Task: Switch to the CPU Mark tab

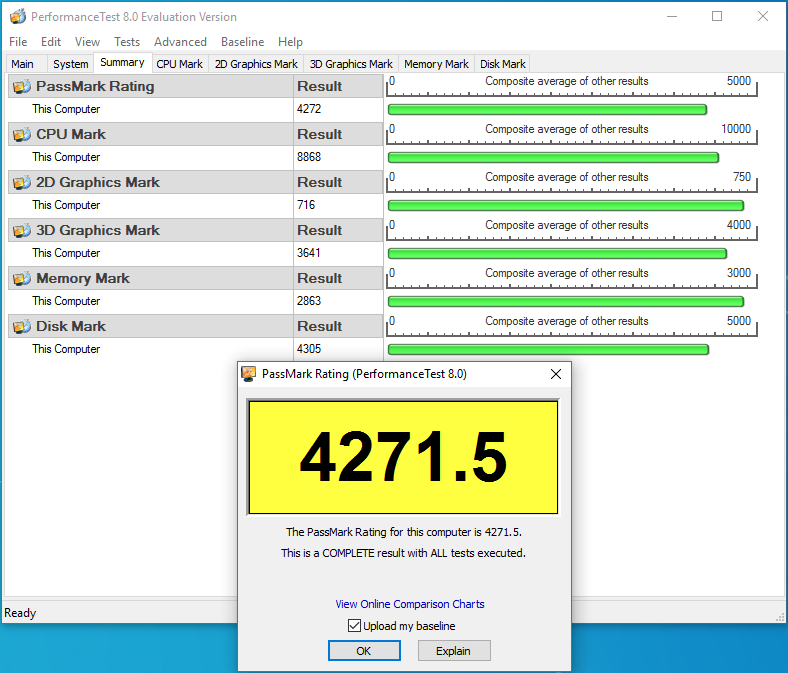Action: coord(179,64)
